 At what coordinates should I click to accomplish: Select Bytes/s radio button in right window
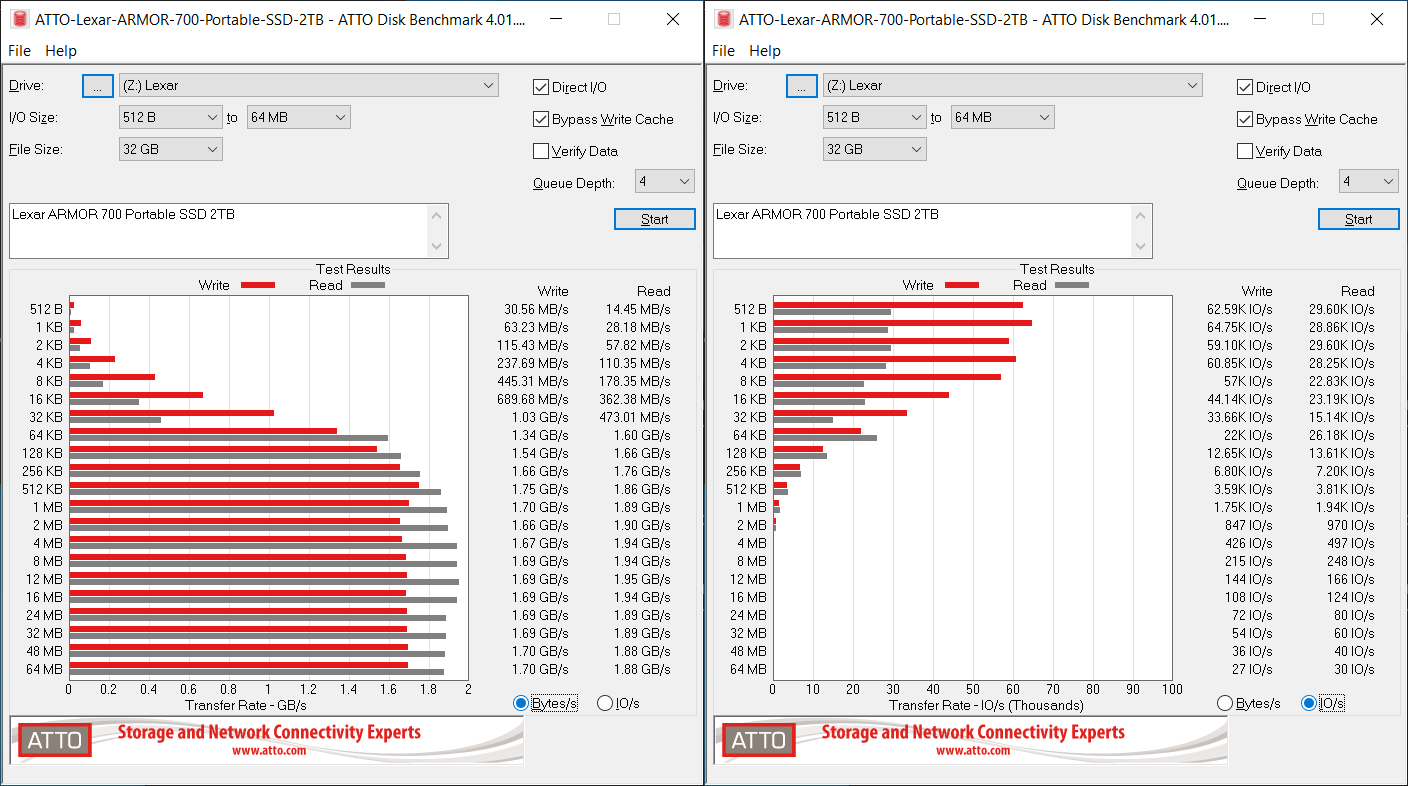pos(1225,703)
